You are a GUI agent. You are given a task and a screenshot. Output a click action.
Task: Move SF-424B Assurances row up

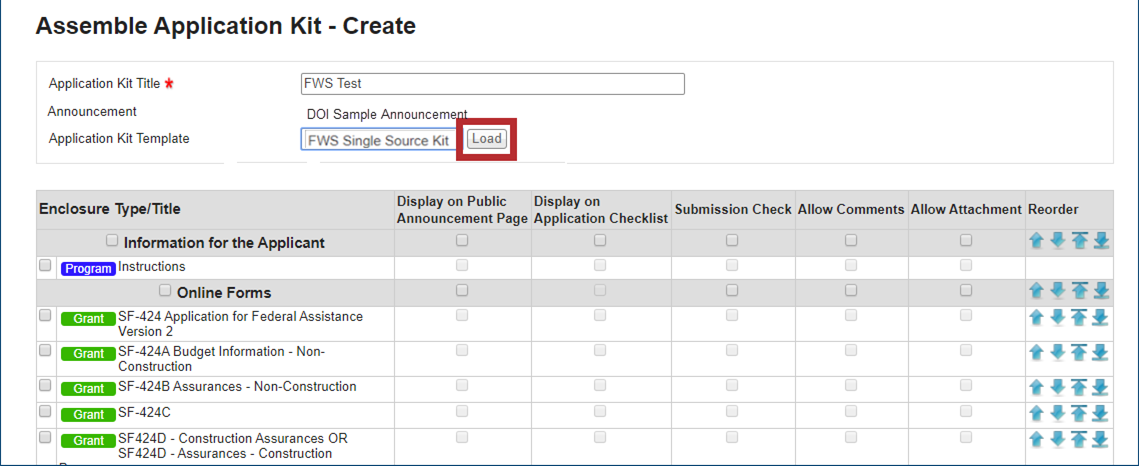click(x=1036, y=387)
